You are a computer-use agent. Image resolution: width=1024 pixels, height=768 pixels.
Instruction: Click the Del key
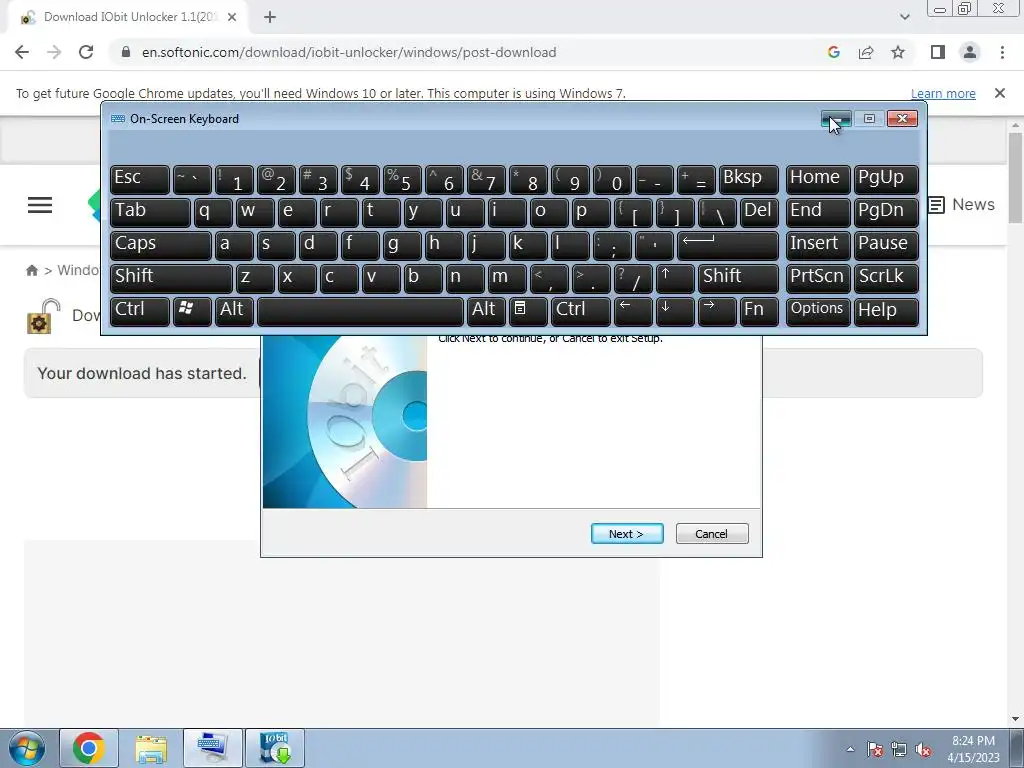759,212
